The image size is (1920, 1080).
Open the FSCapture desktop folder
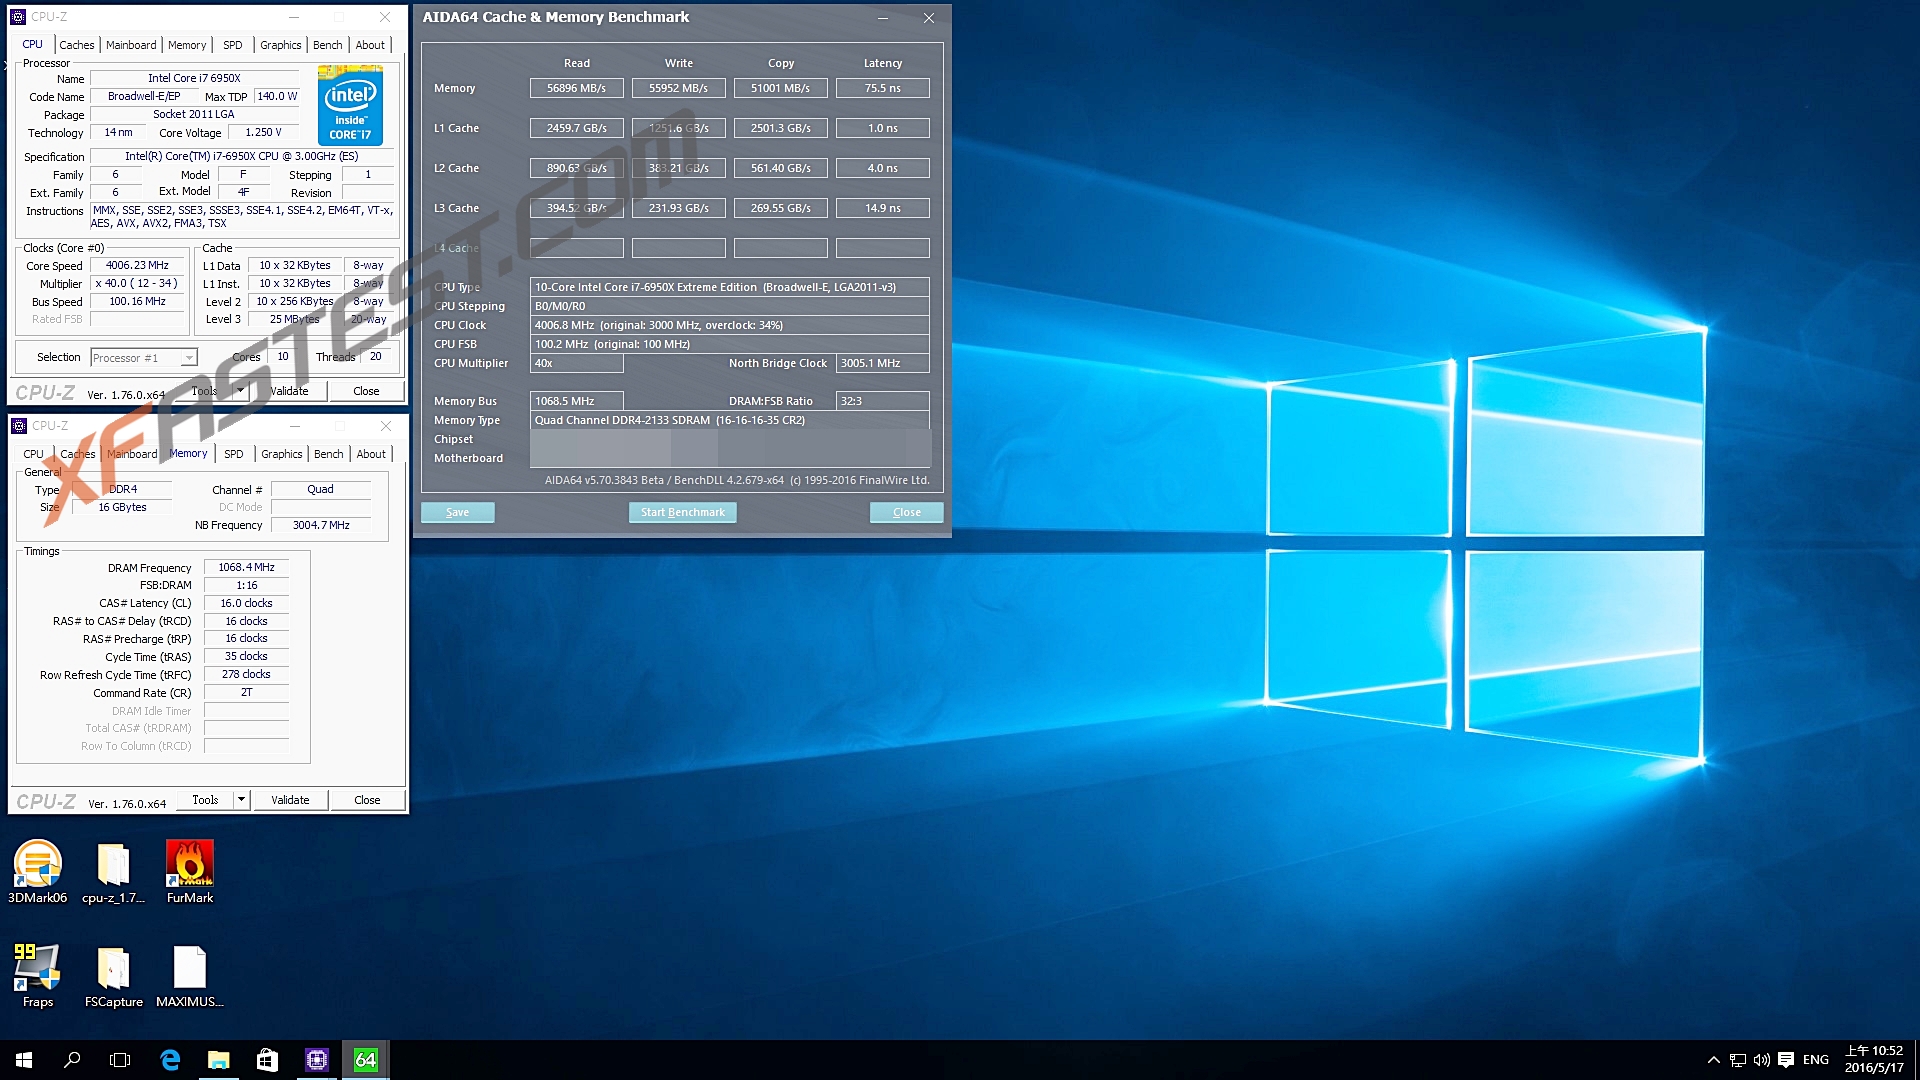point(113,970)
